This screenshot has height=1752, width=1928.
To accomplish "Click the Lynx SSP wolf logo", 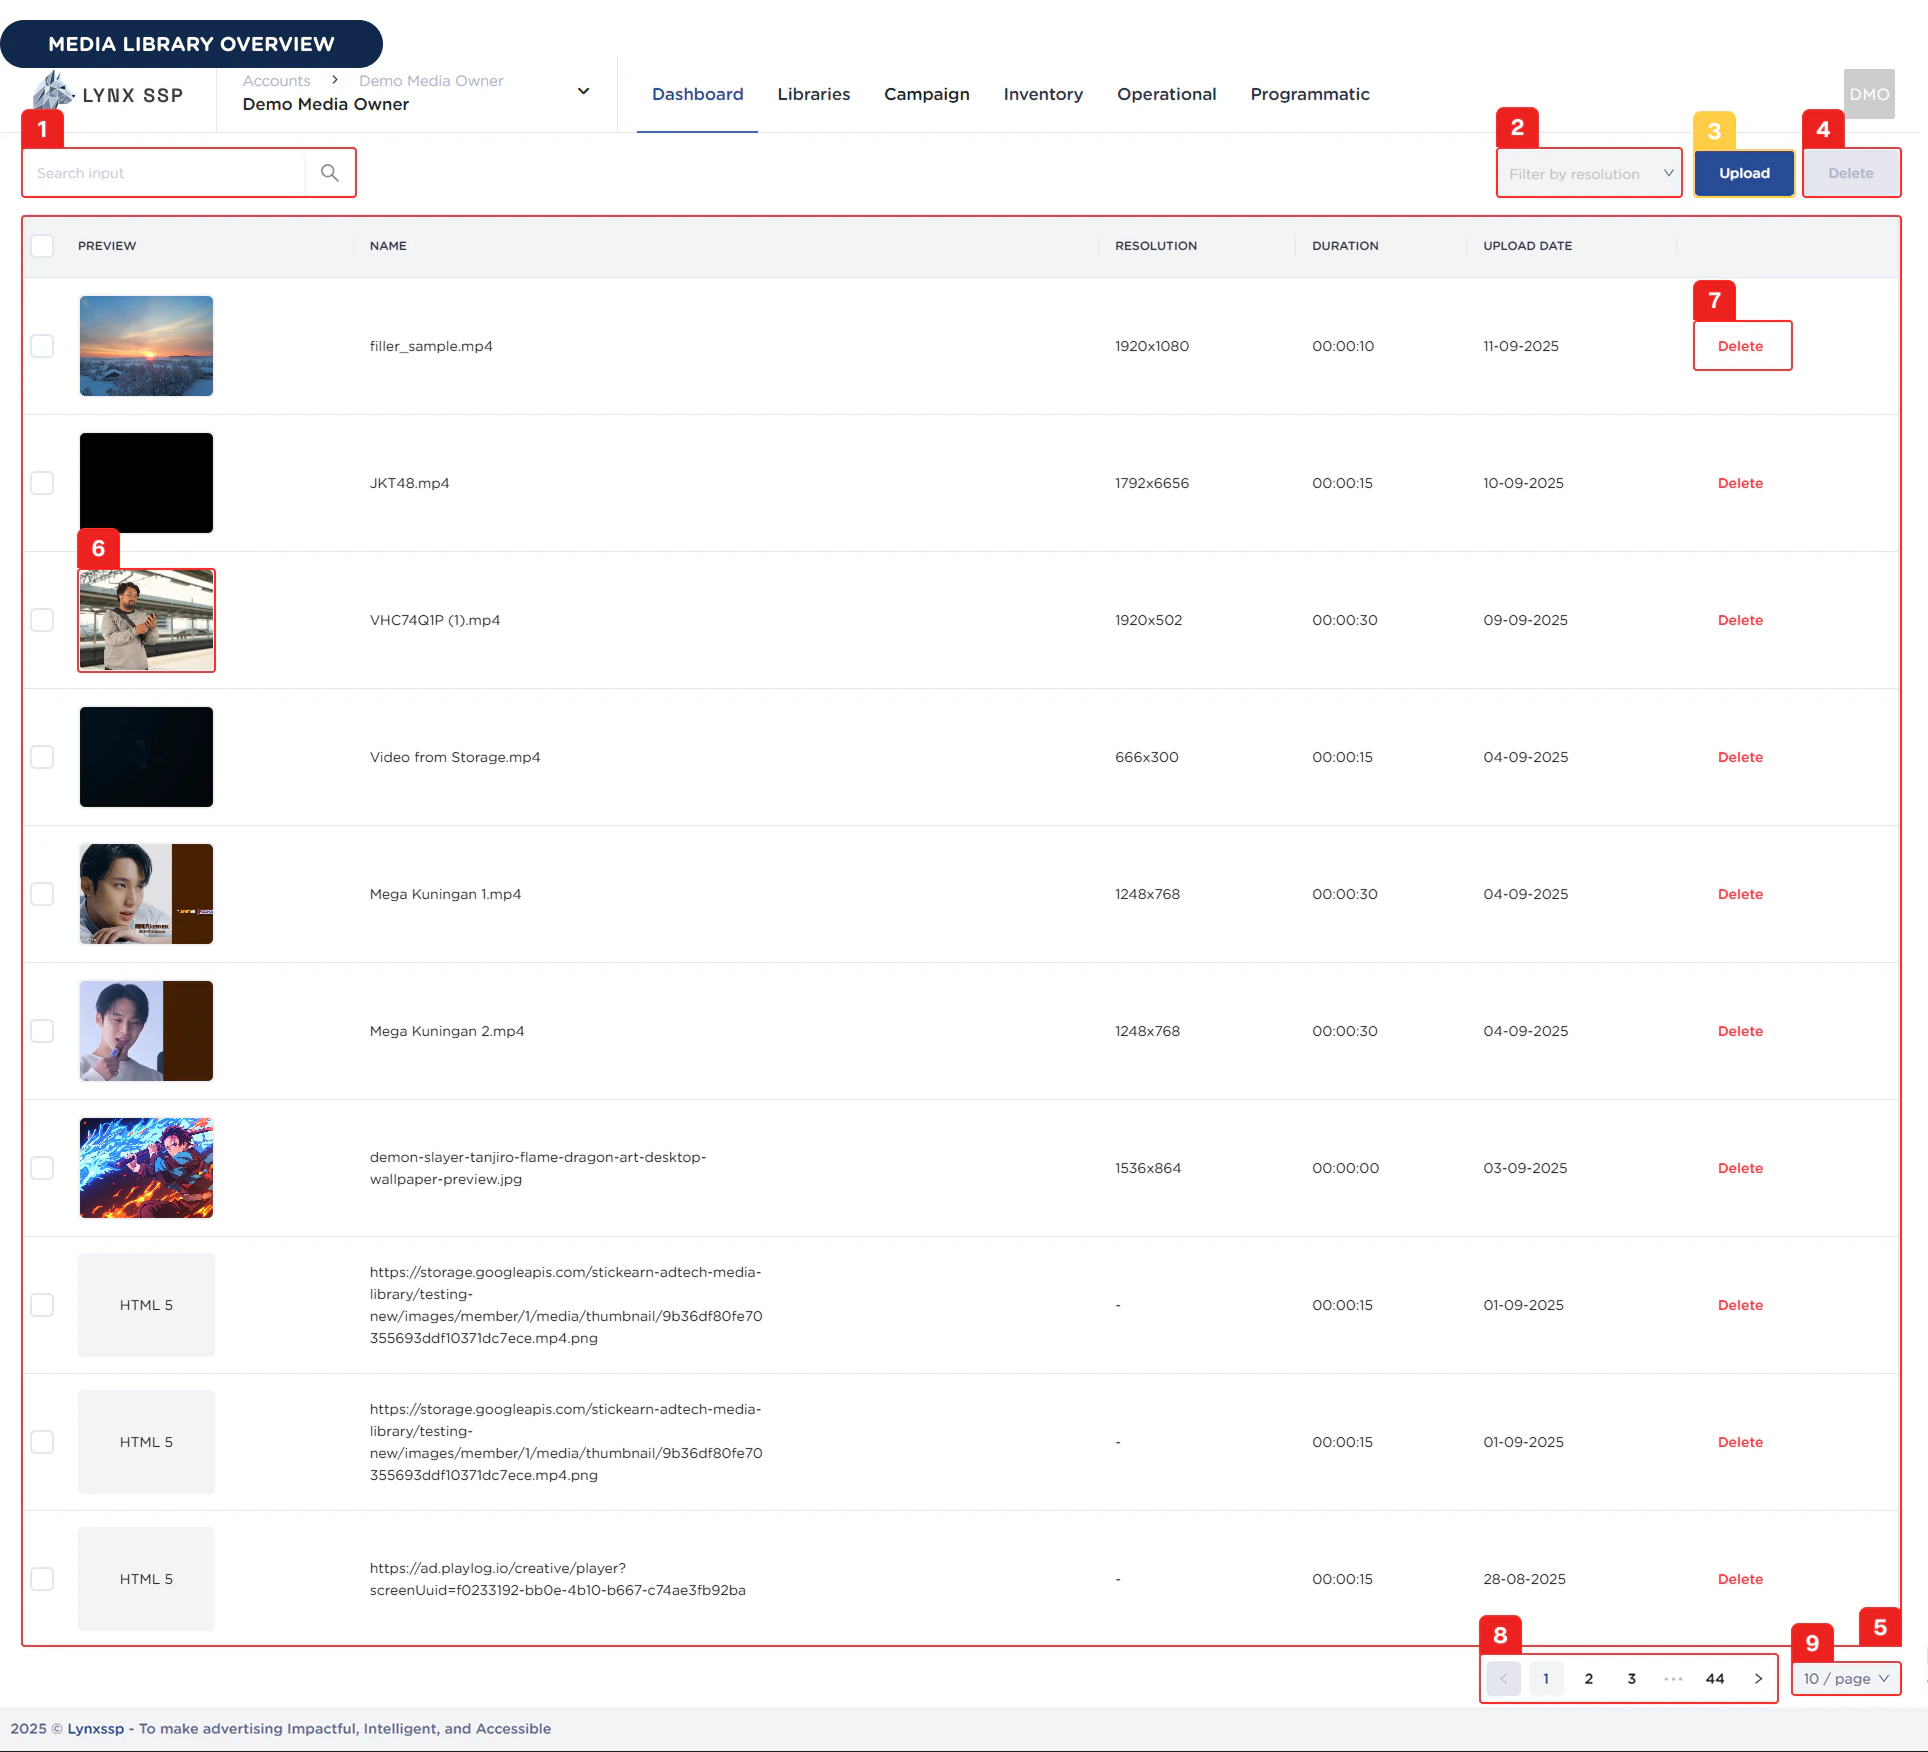I will (55, 93).
